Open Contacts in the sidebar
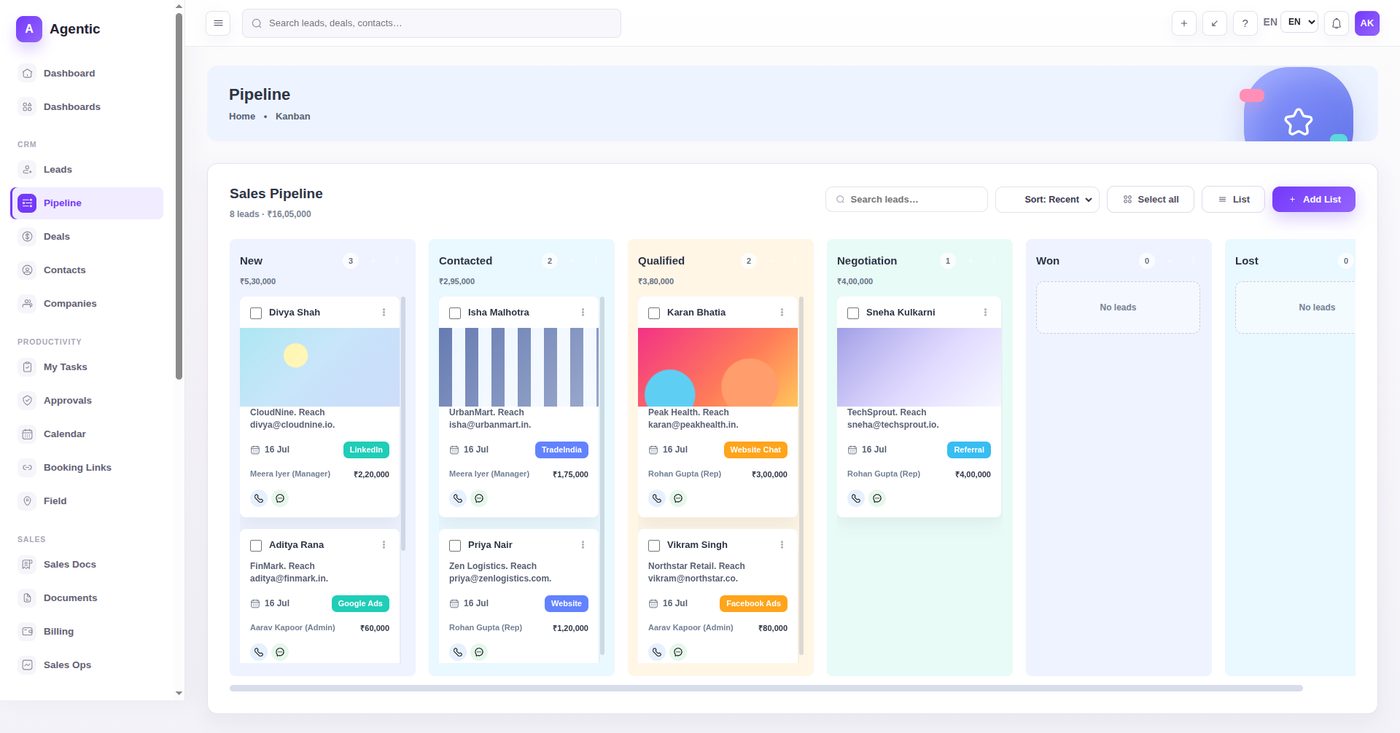The height and width of the screenshot is (733, 1400). (x=87, y=270)
